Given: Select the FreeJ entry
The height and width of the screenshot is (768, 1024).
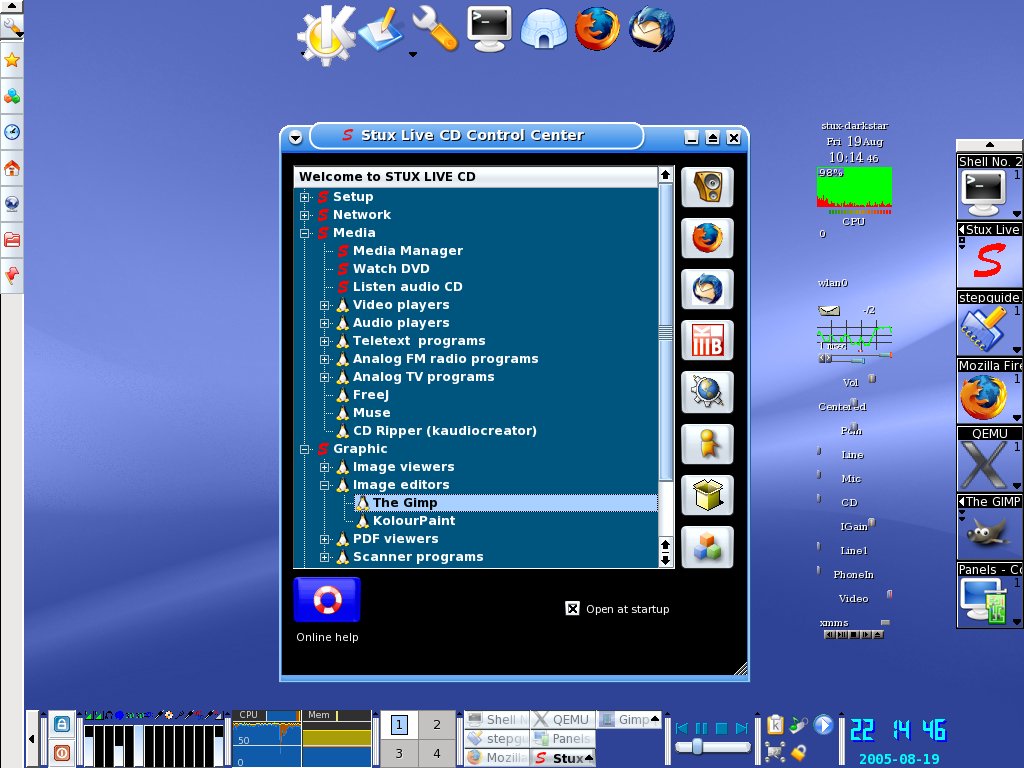Looking at the screenshot, I should coord(370,394).
